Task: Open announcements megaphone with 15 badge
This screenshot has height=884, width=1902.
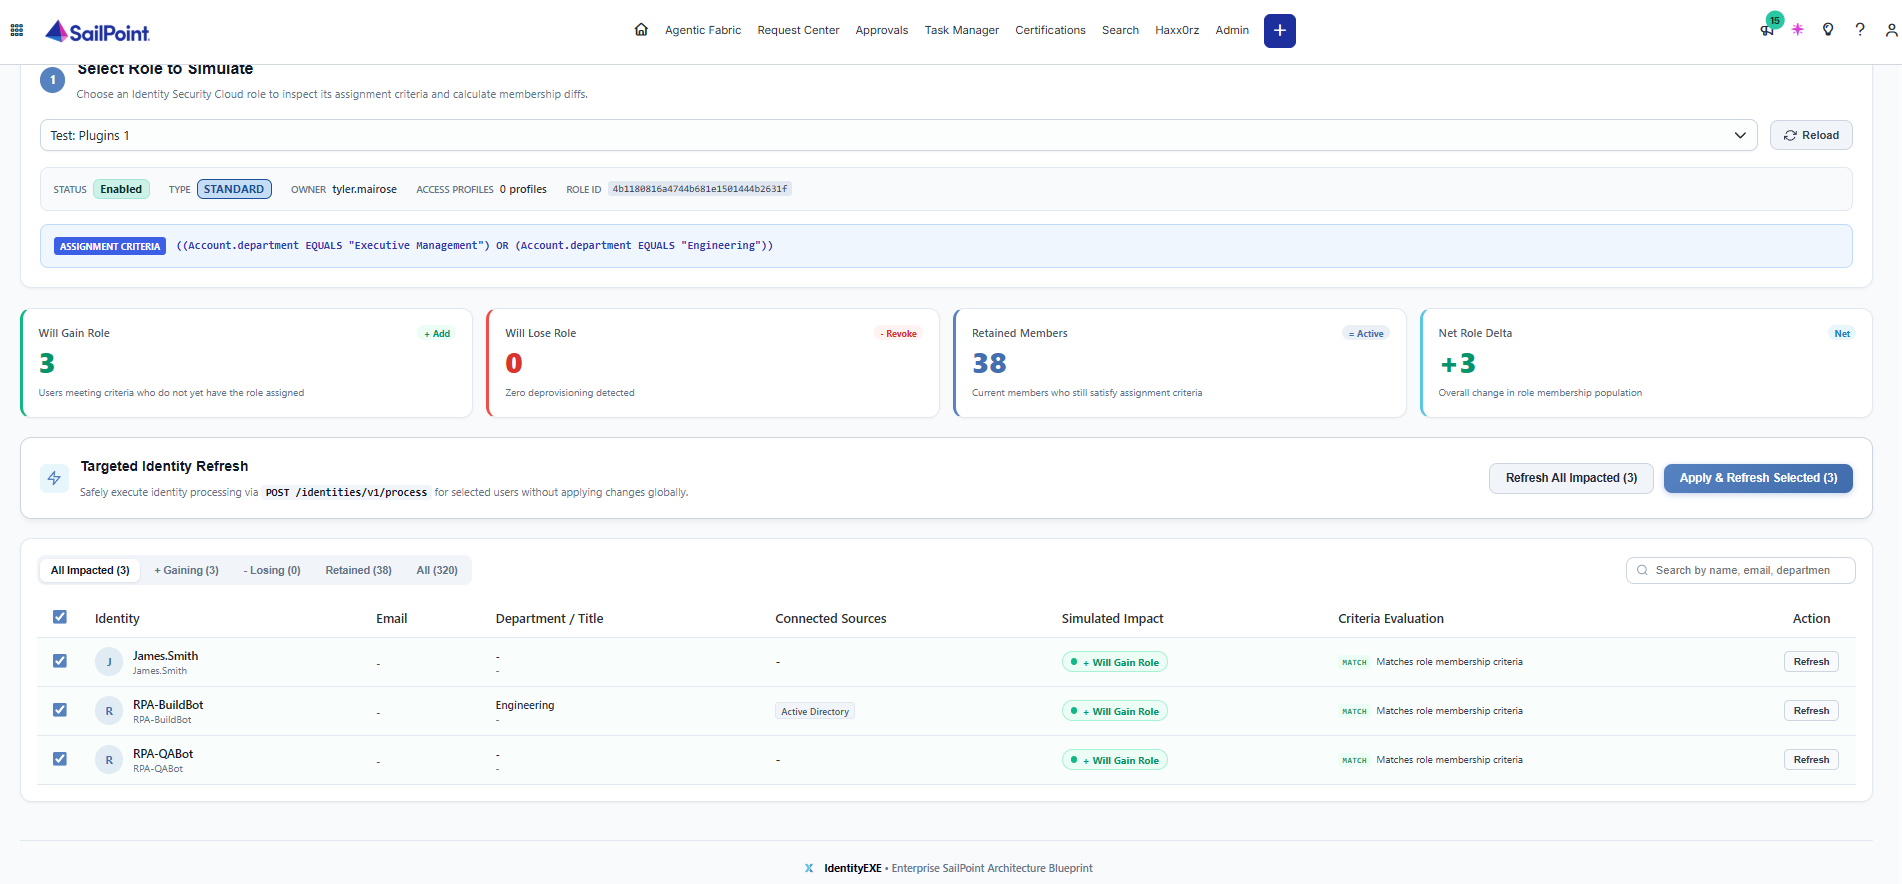Action: point(1768,29)
